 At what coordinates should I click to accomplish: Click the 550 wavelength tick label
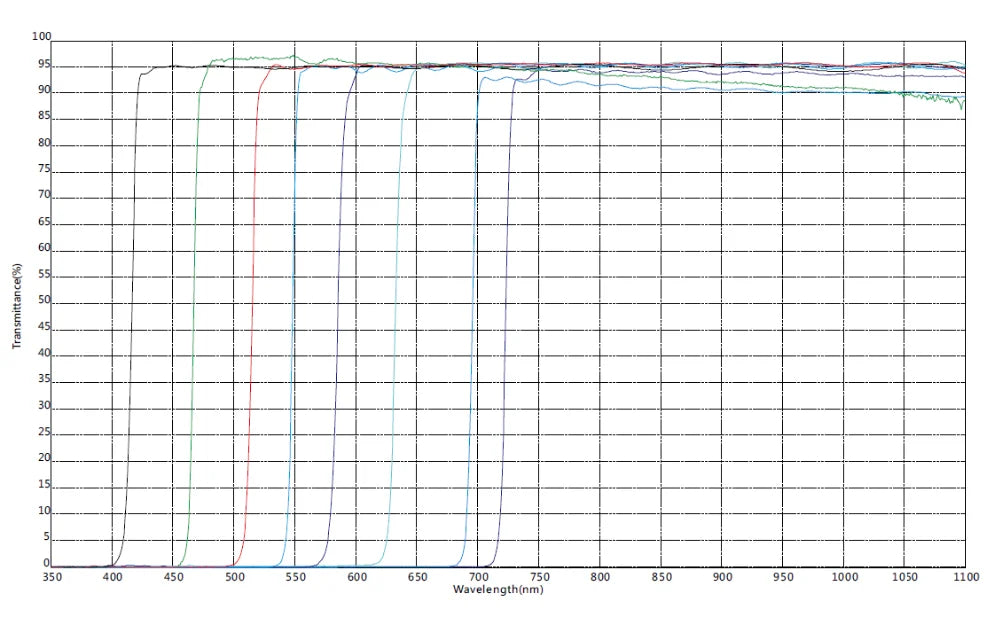click(x=295, y=577)
